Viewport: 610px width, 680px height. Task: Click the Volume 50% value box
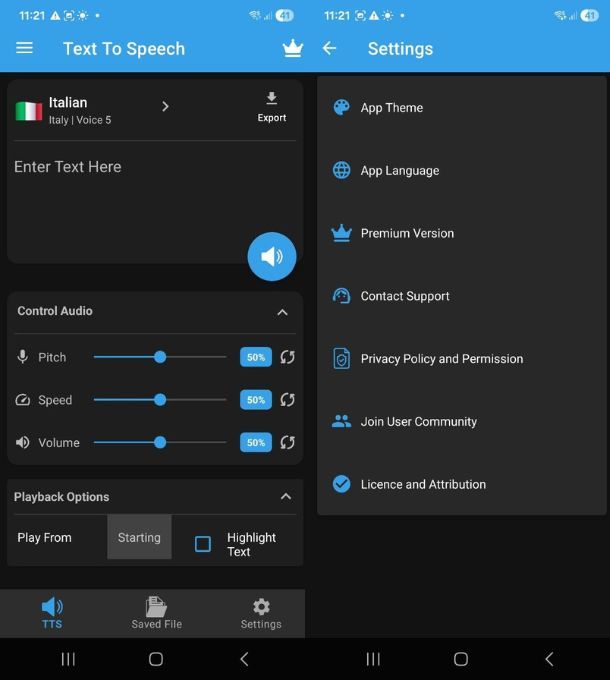[x=256, y=442]
